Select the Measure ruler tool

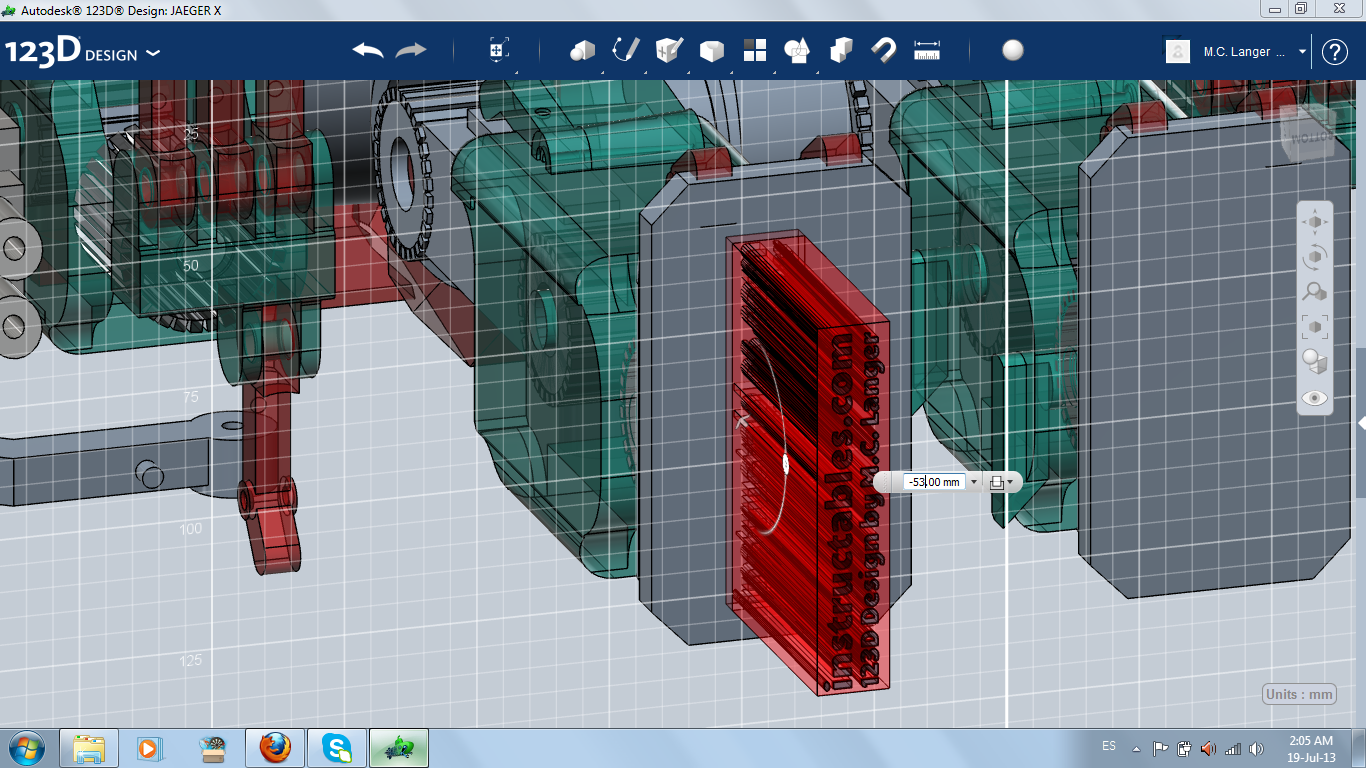tap(928, 51)
